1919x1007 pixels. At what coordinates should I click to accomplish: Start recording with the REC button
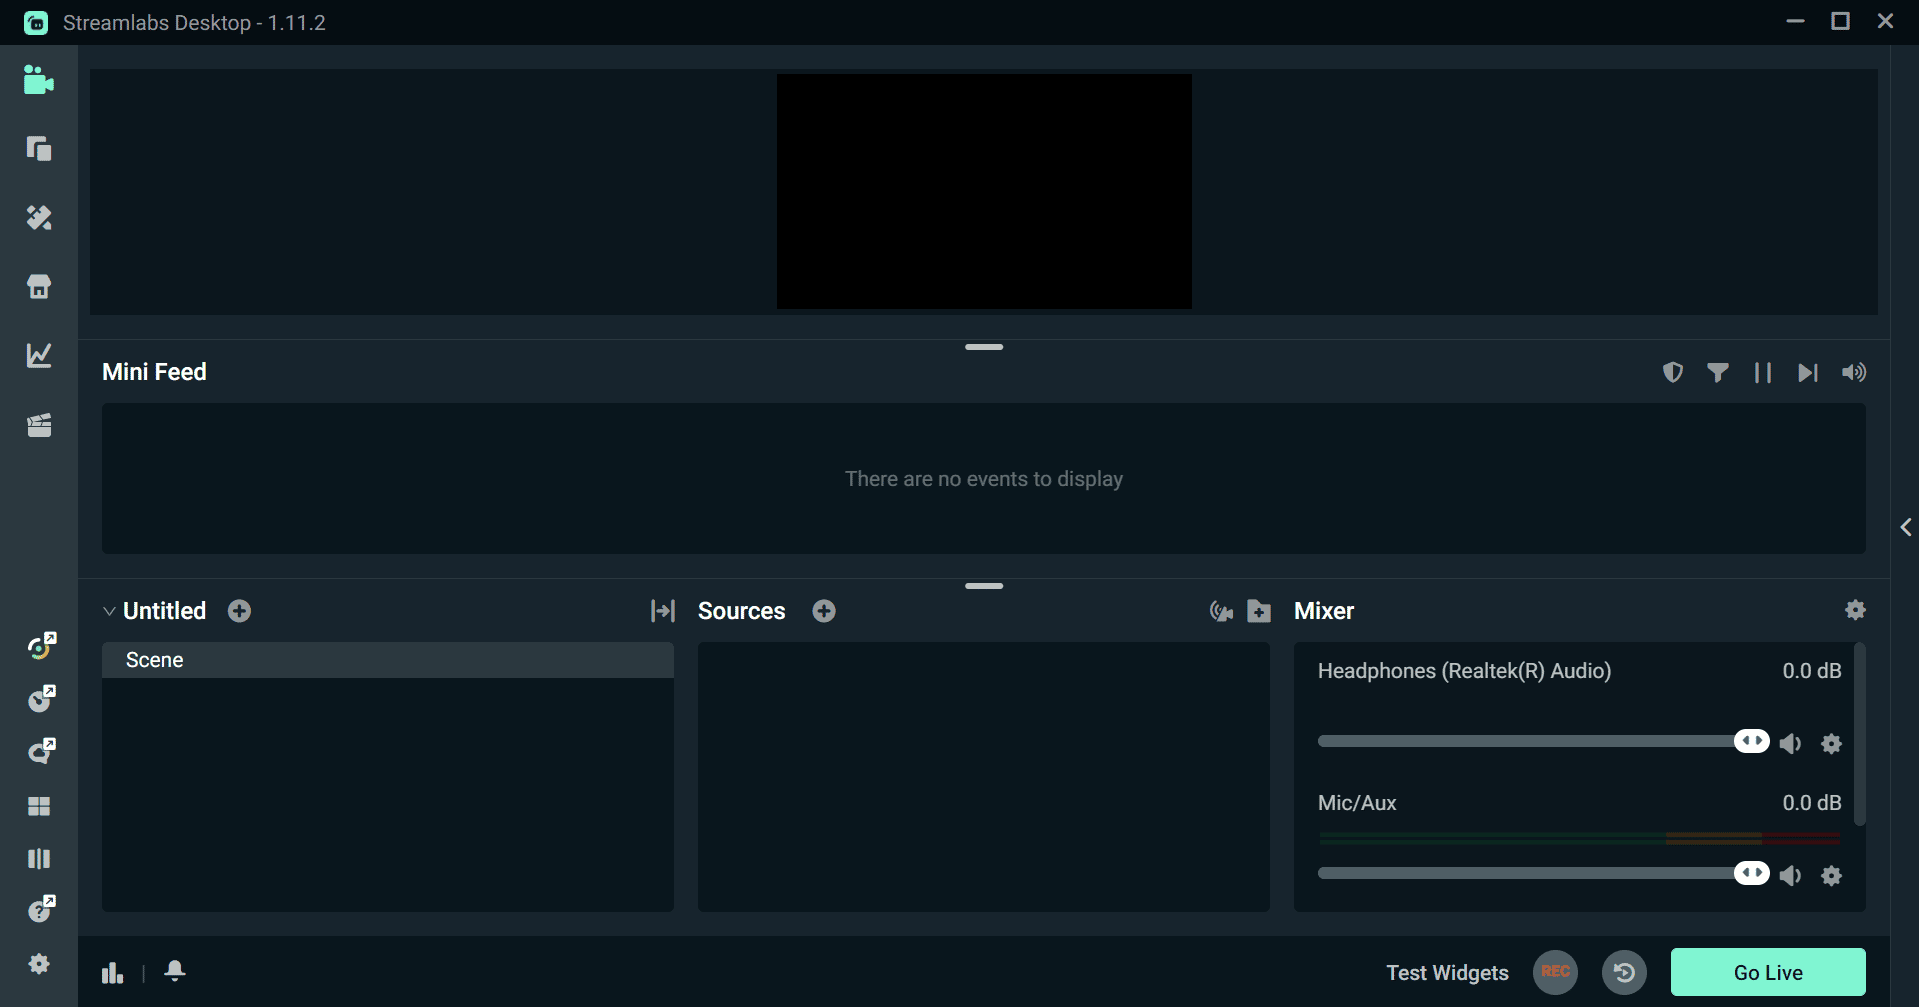point(1555,971)
